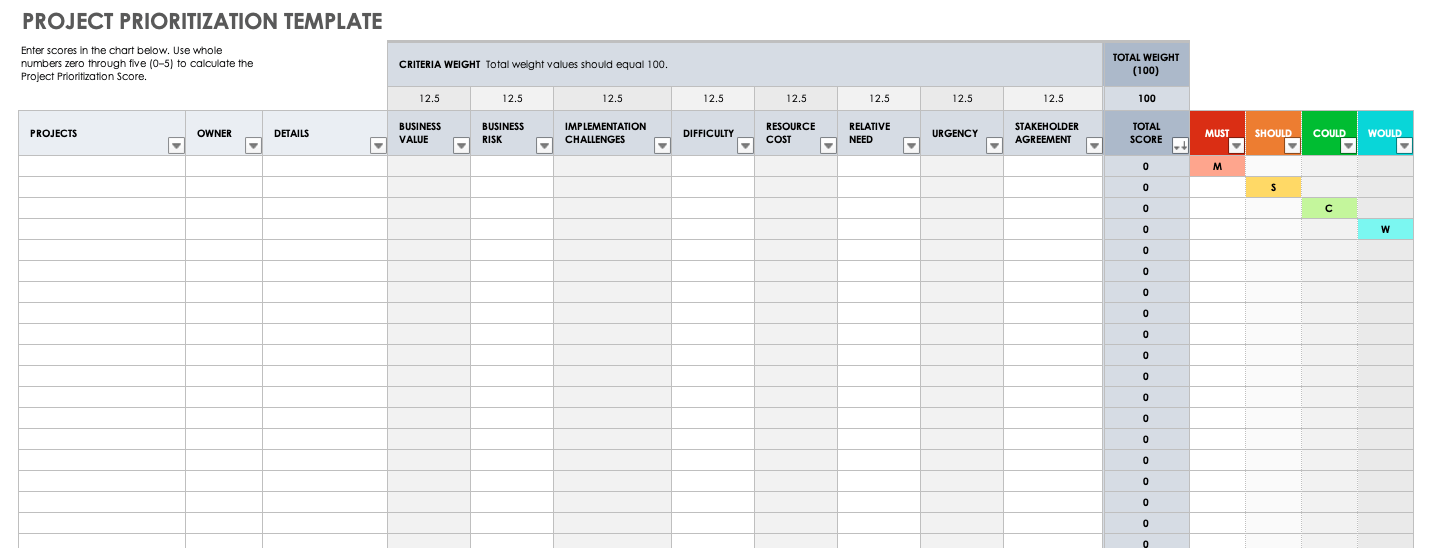This screenshot has width=1438, height=548.
Task: Select the yellow S cell
Action: [1273, 188]
